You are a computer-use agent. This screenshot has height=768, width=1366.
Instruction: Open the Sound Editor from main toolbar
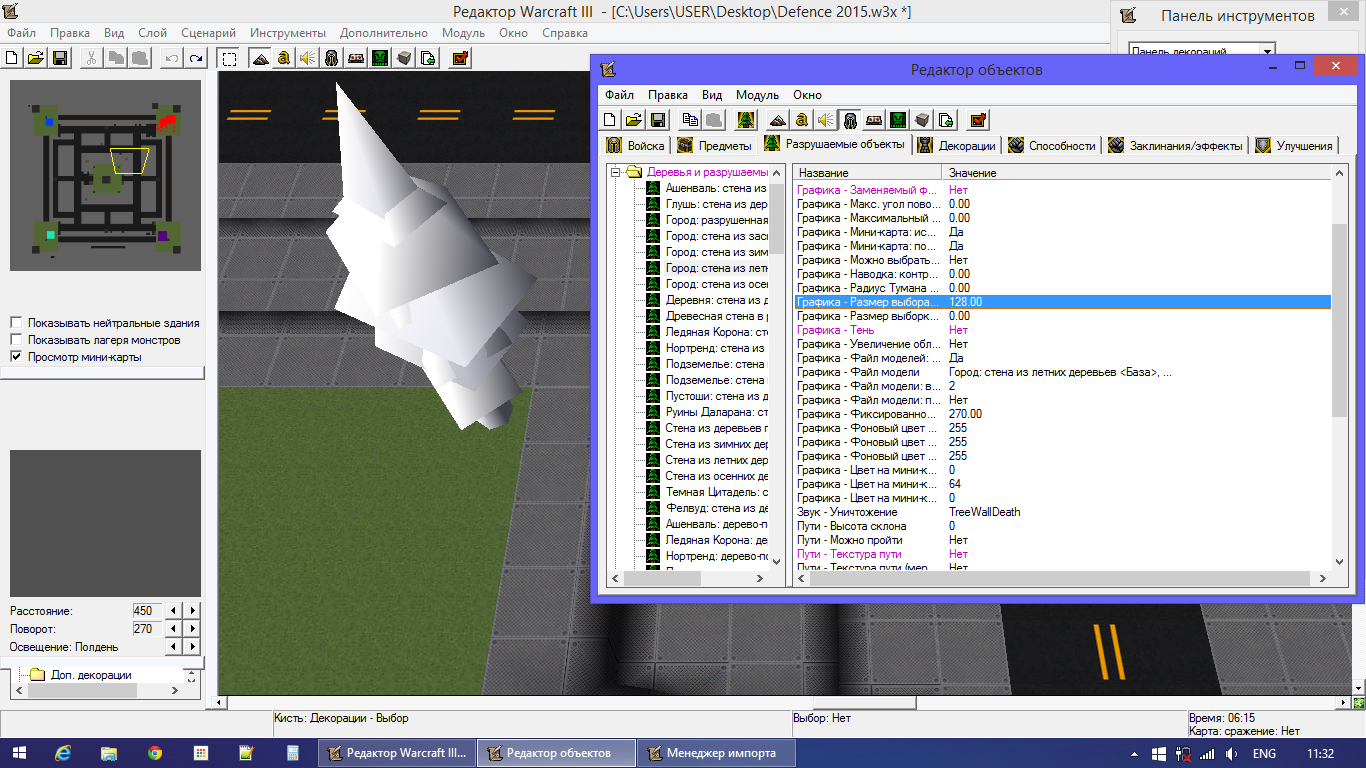pos(308,58)
